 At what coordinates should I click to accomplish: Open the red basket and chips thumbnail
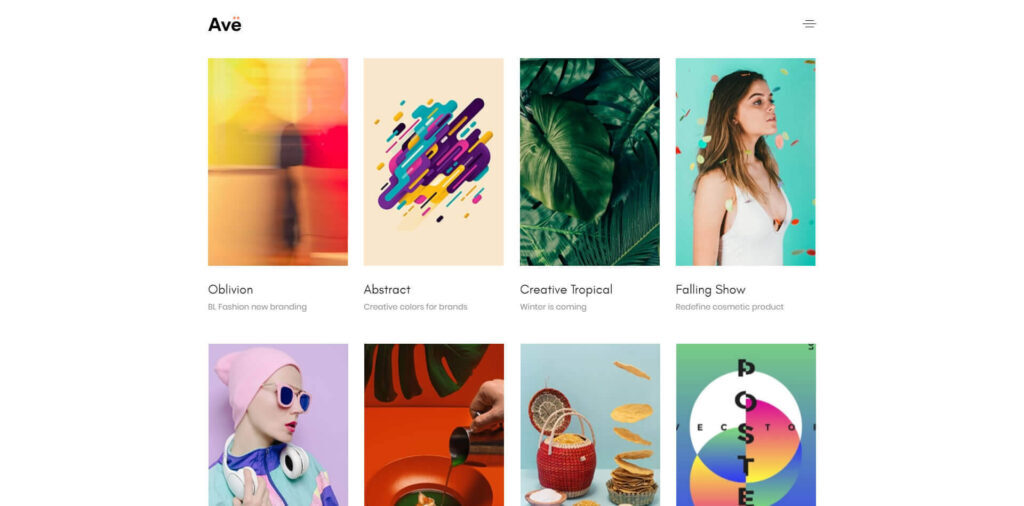(590, 425)
